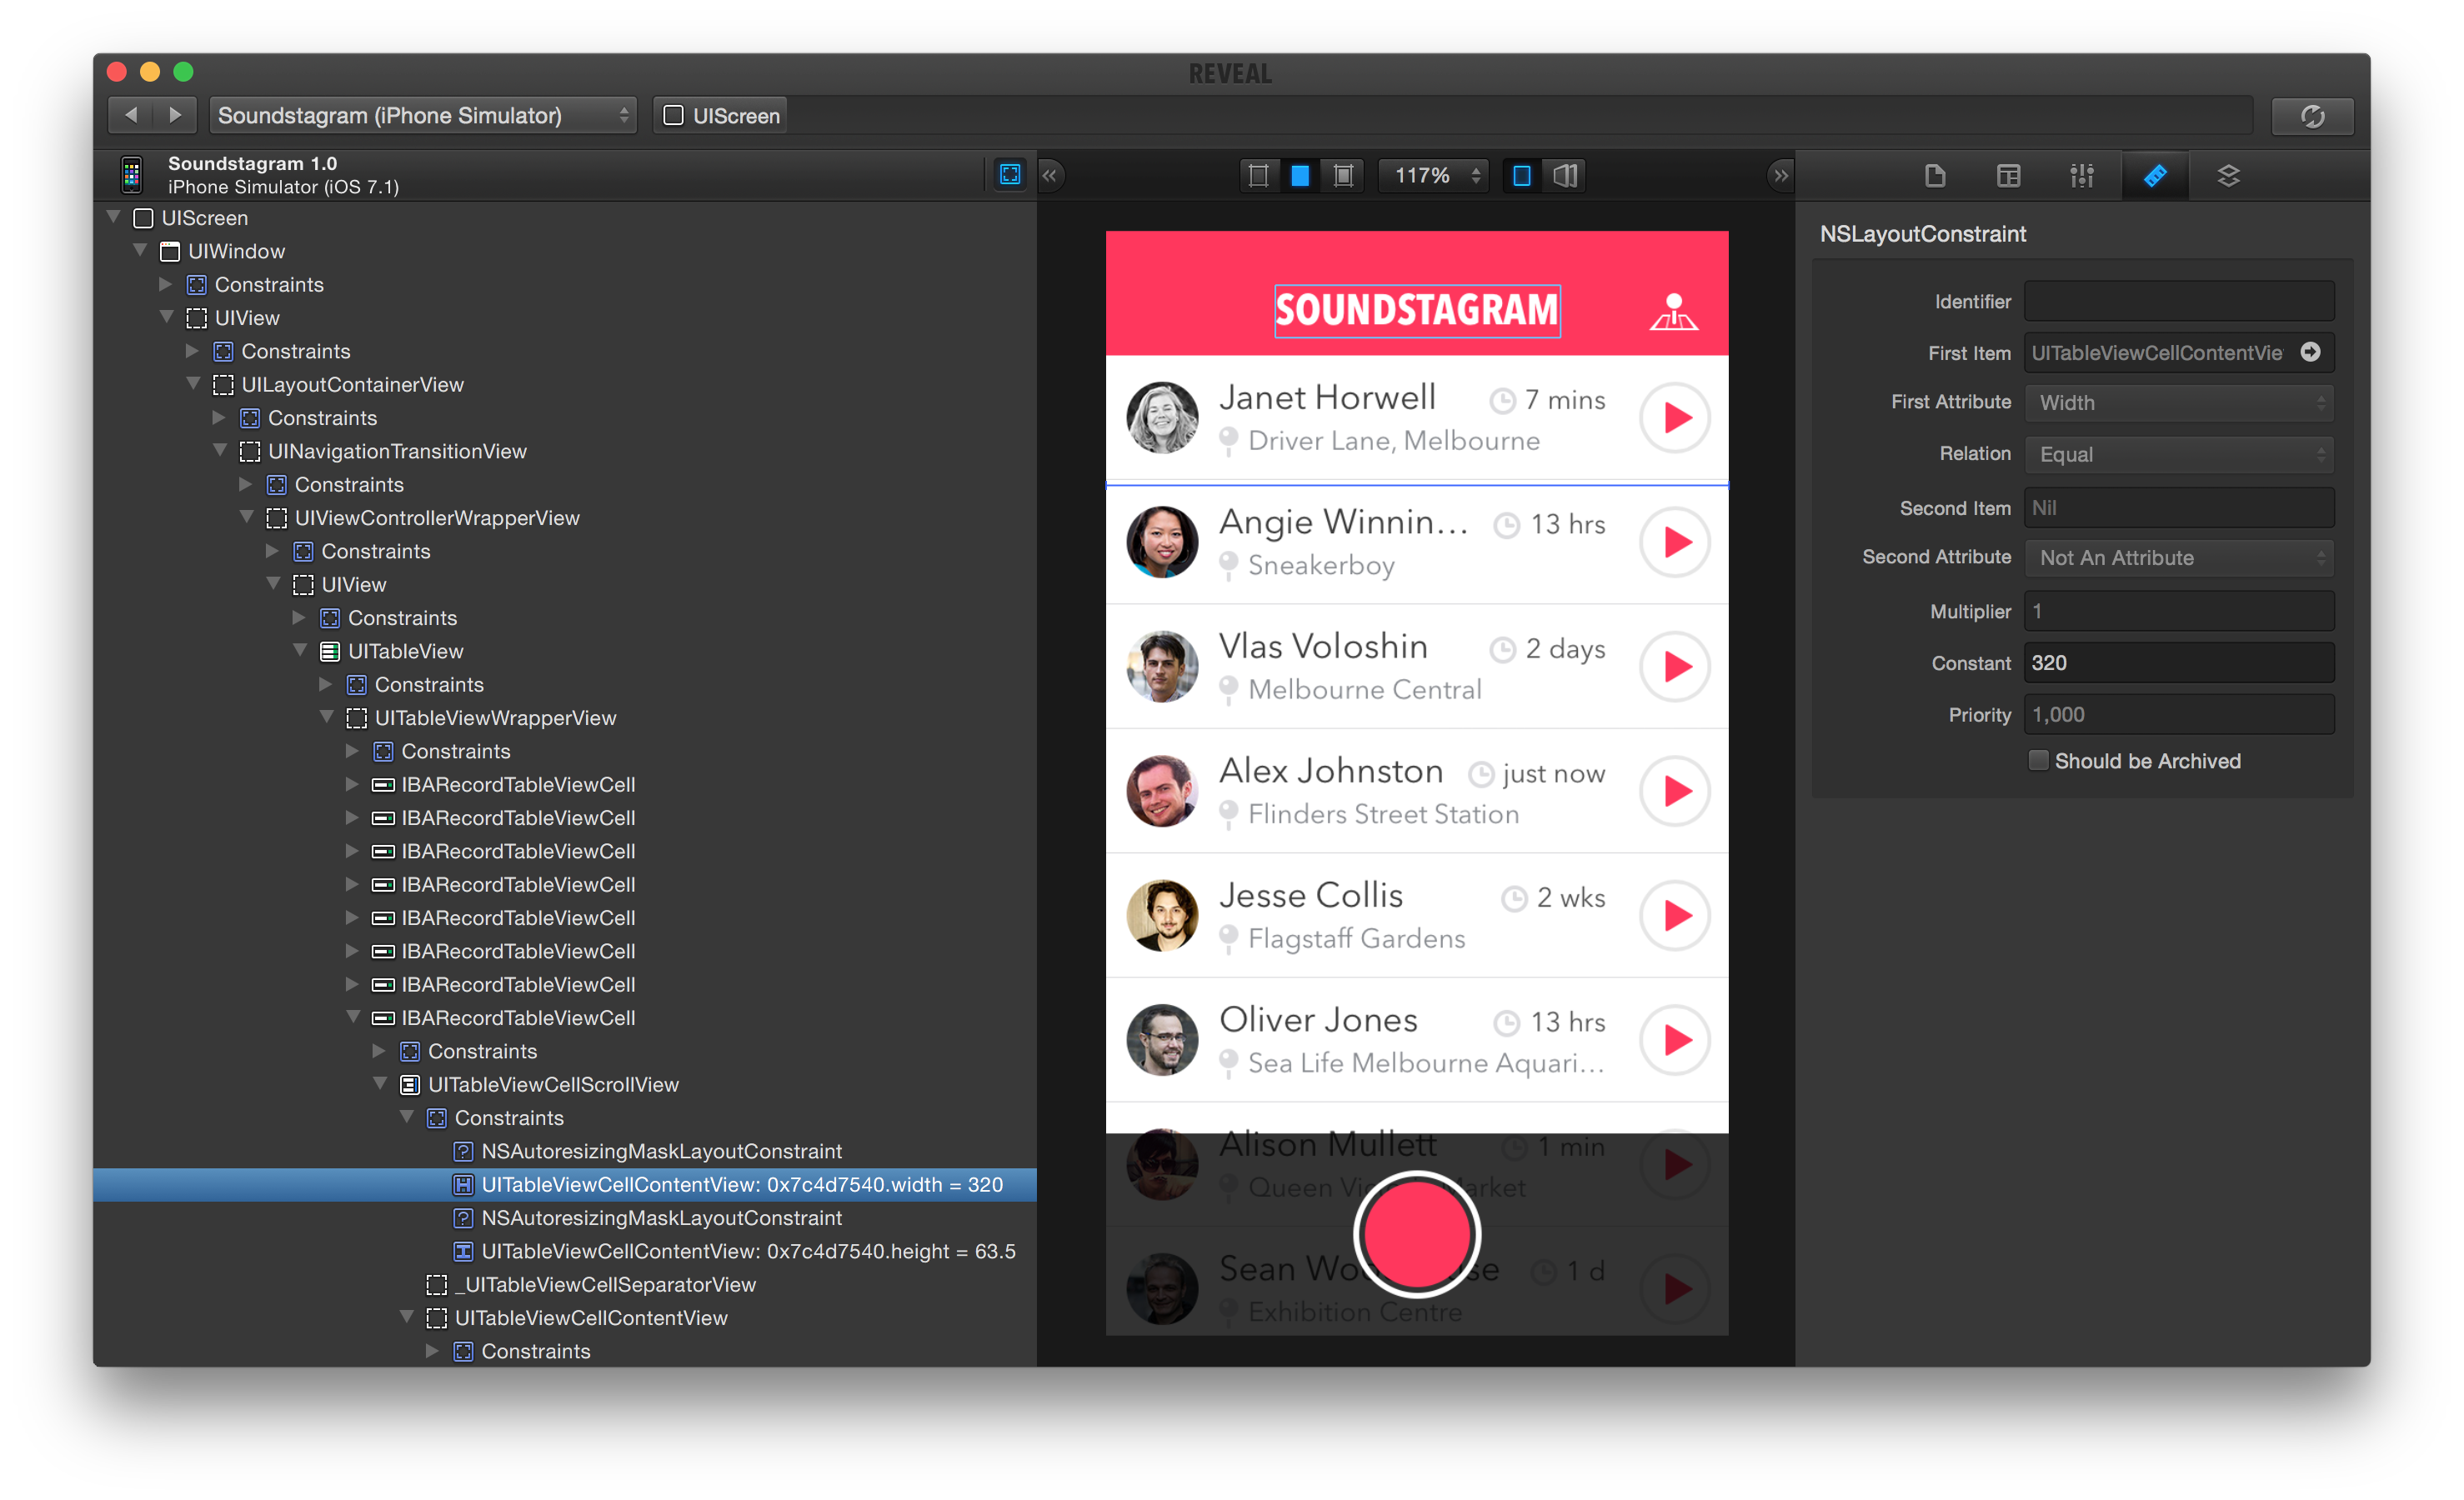Click the back navigation arrow button

click(131, 115)
